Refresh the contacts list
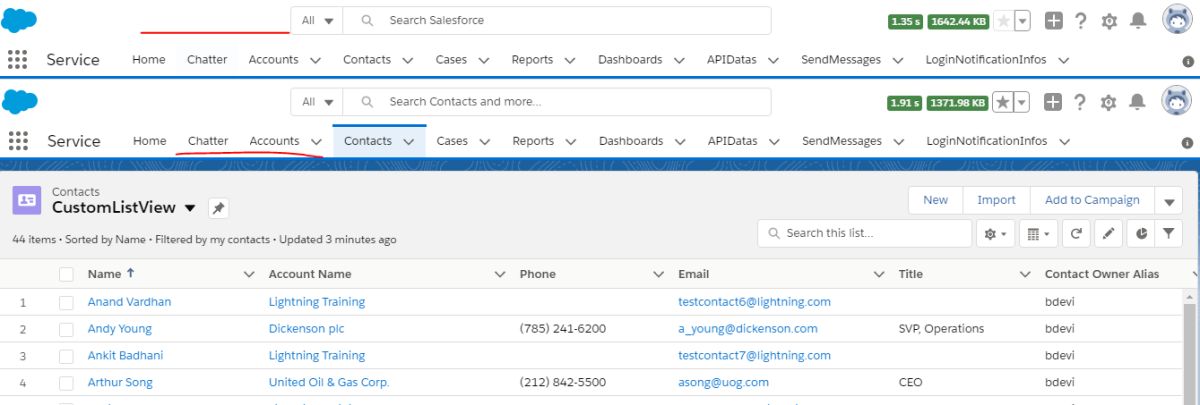Viewport: 1200px width, 405px height. (1076, 233)
